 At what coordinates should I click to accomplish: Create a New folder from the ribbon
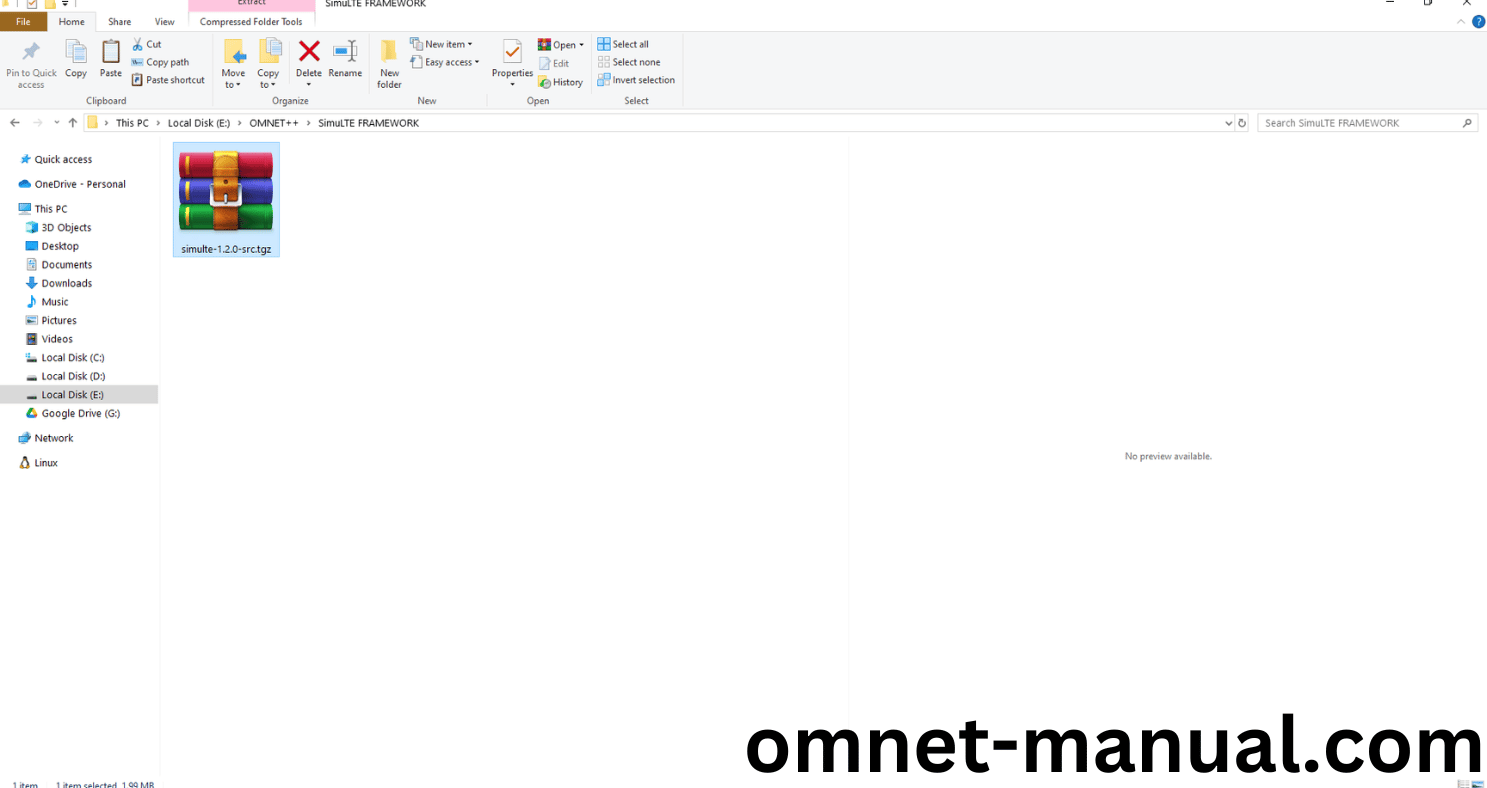tap(389, 63)
